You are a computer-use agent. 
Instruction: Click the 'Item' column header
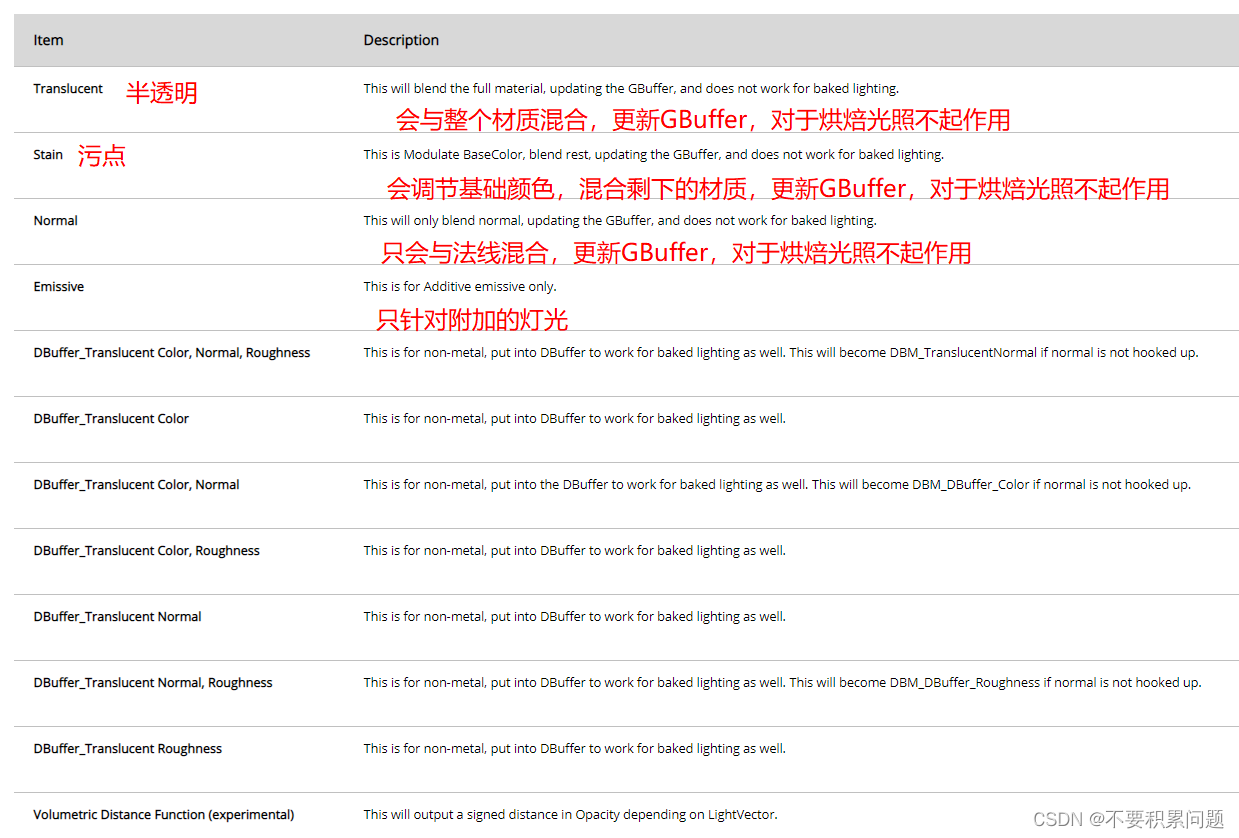click(48, 41)
